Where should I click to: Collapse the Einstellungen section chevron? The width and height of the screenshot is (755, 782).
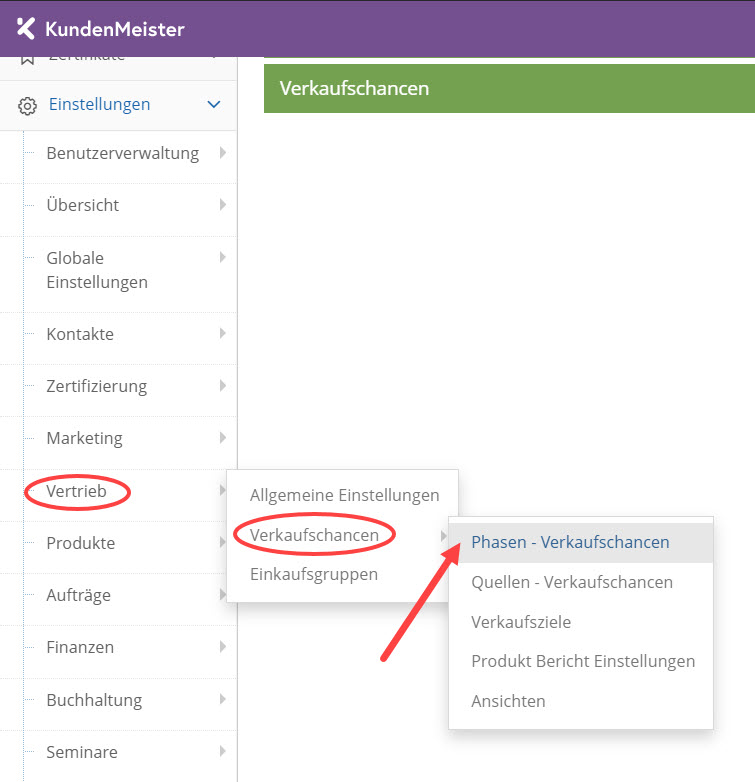coord(214,105)
